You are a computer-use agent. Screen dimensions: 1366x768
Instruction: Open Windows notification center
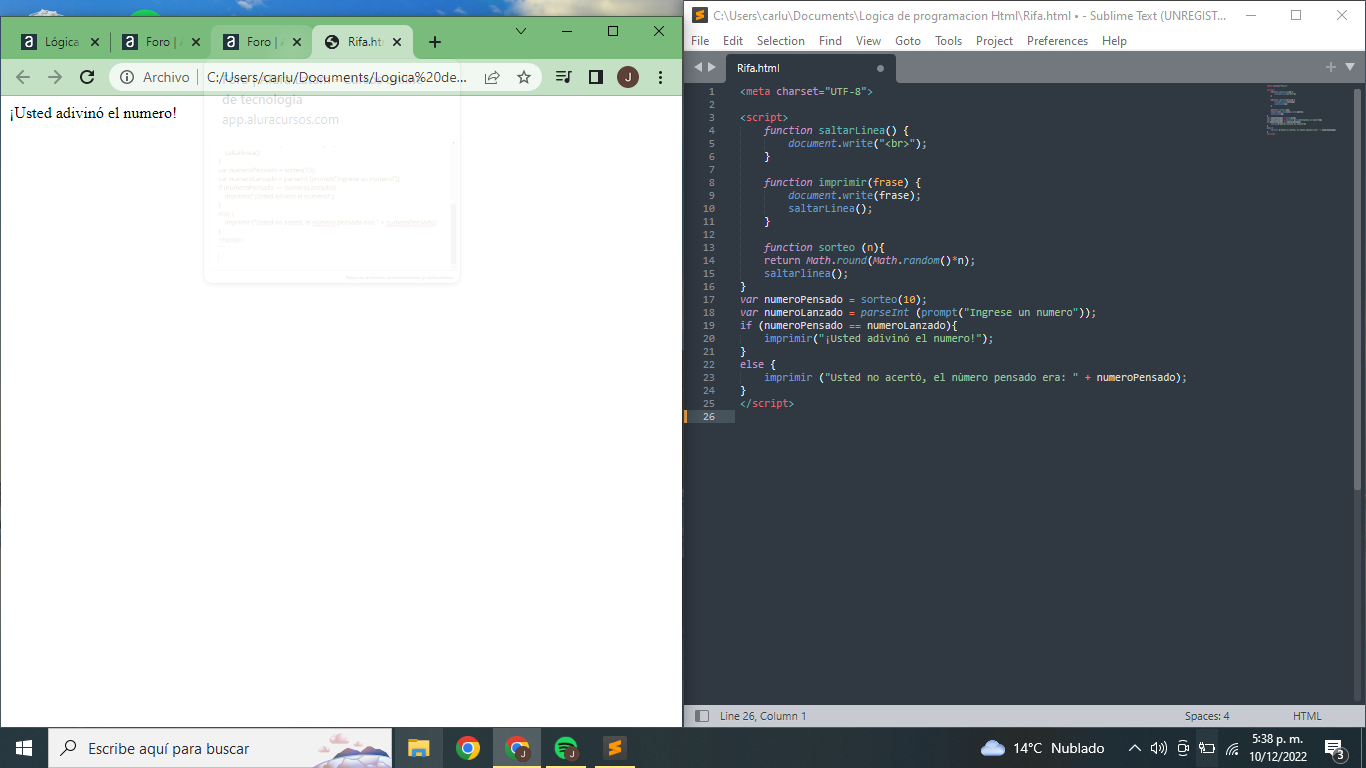click(x=1334, y=748)
